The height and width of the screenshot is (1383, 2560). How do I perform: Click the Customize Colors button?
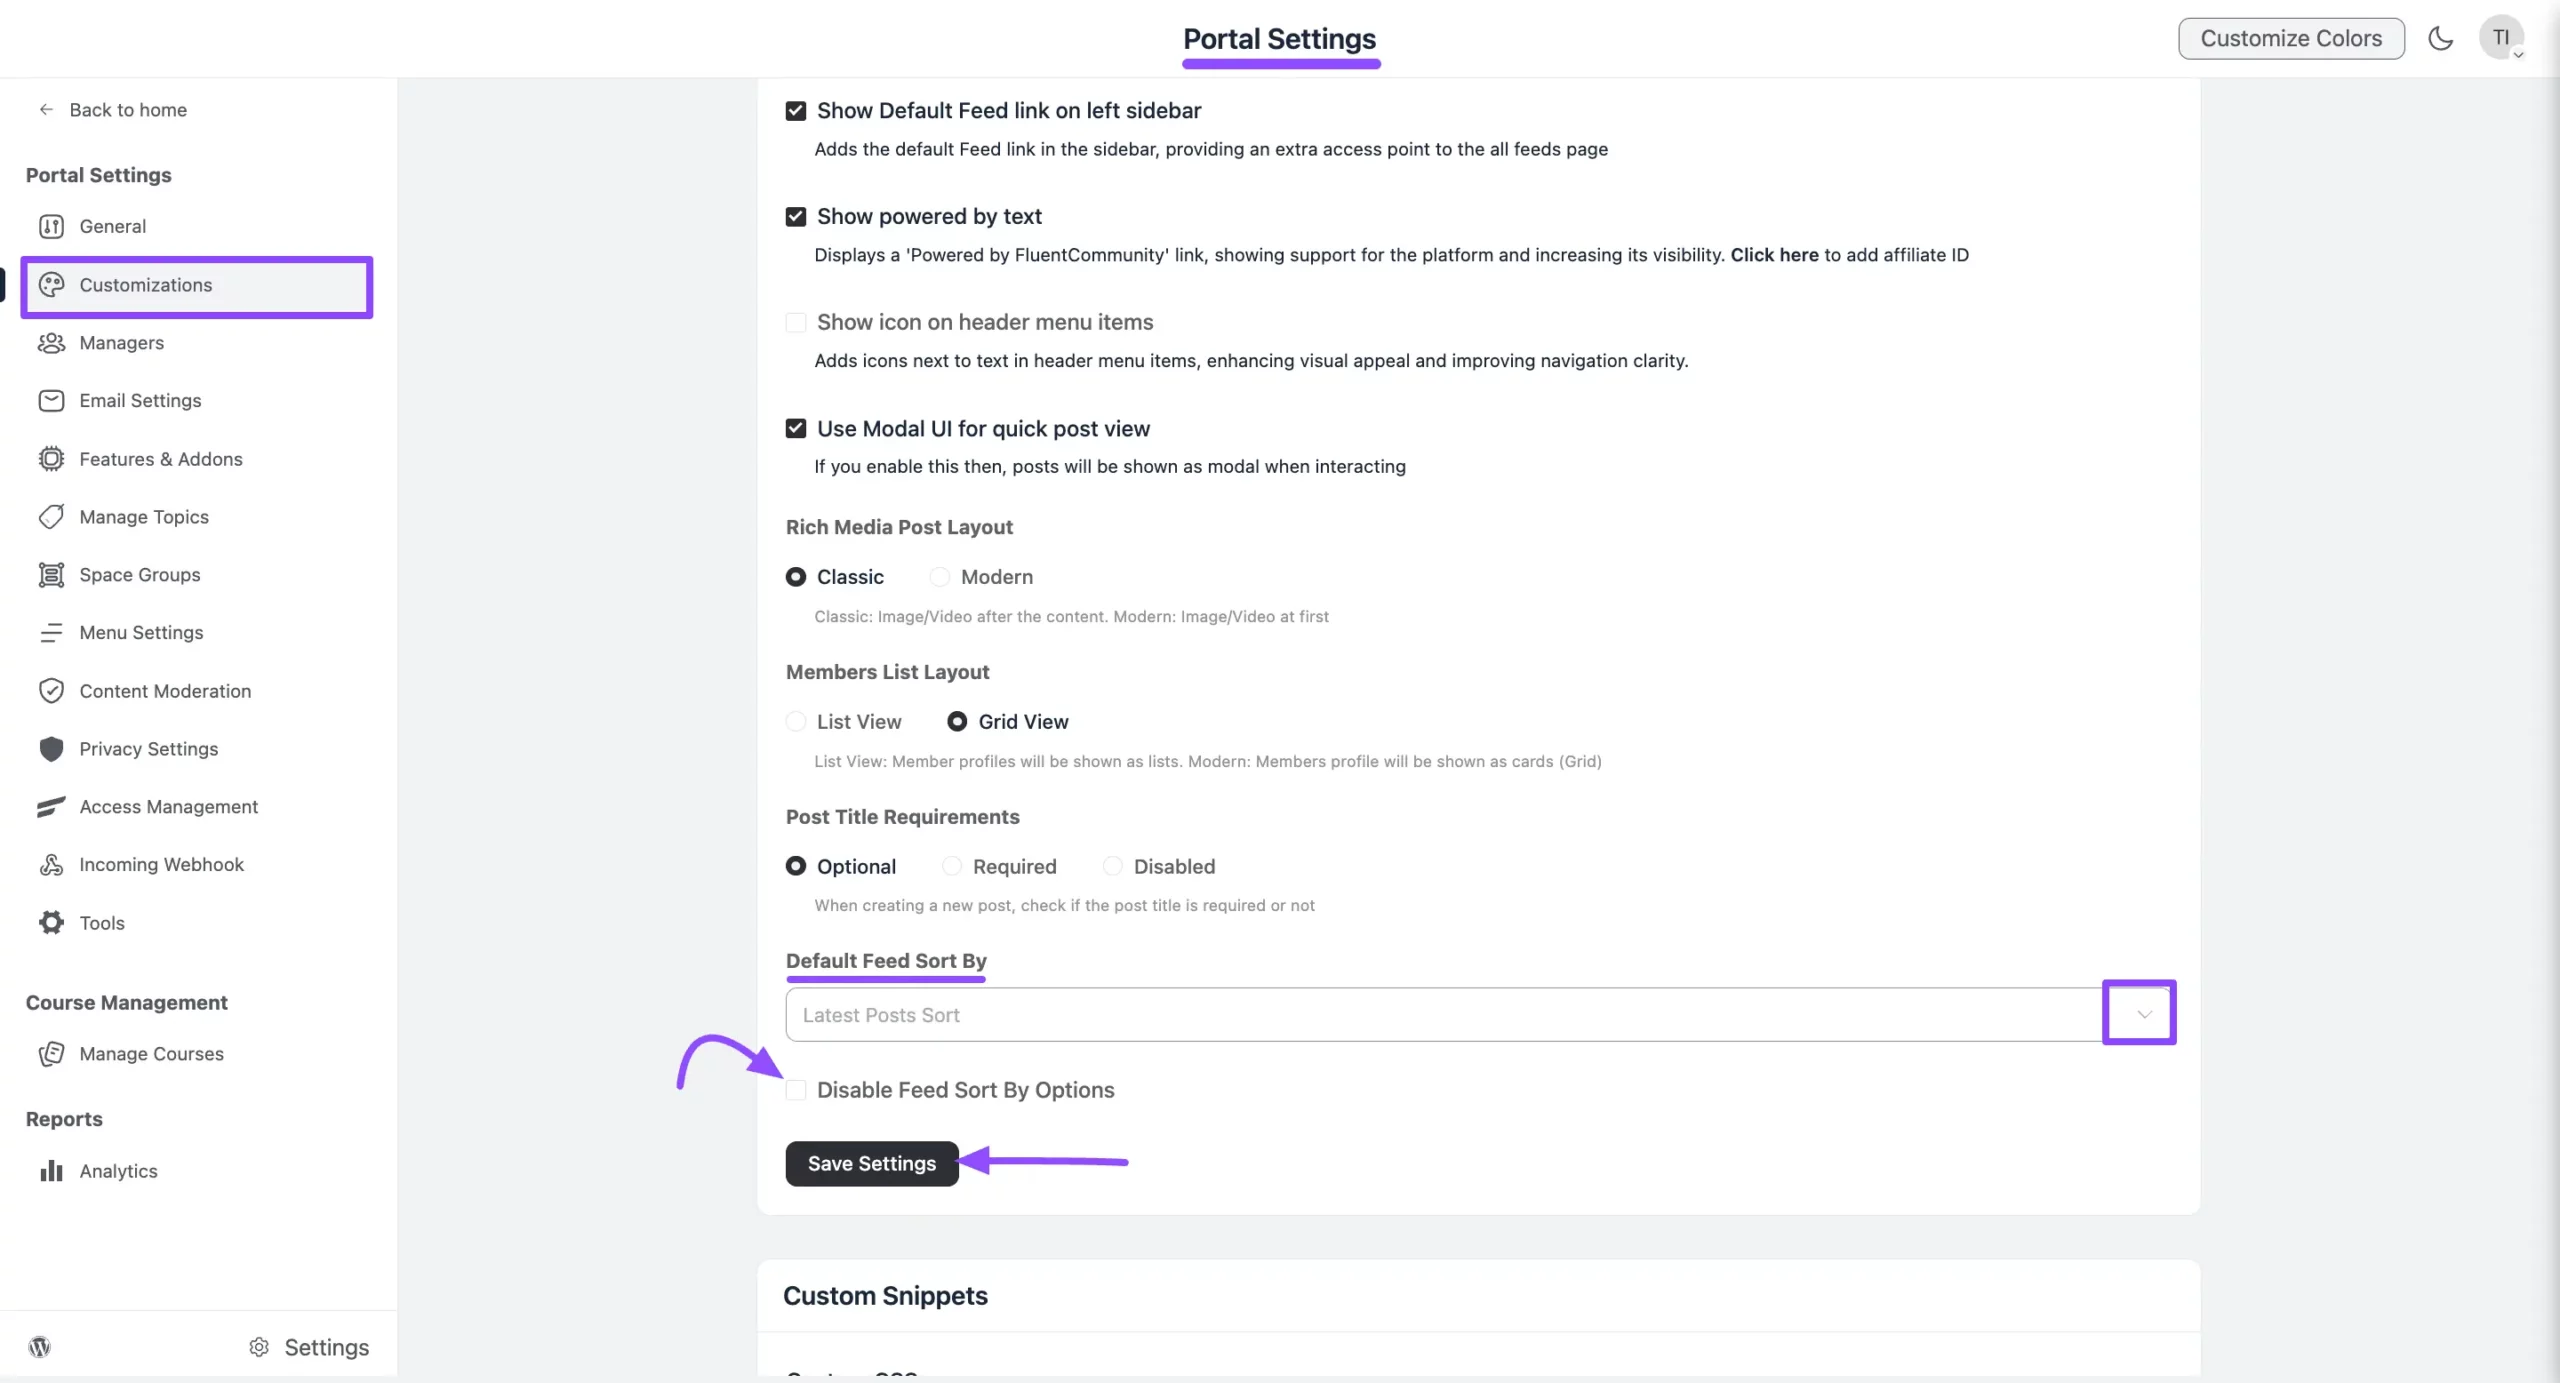[x=2291, y=38]
